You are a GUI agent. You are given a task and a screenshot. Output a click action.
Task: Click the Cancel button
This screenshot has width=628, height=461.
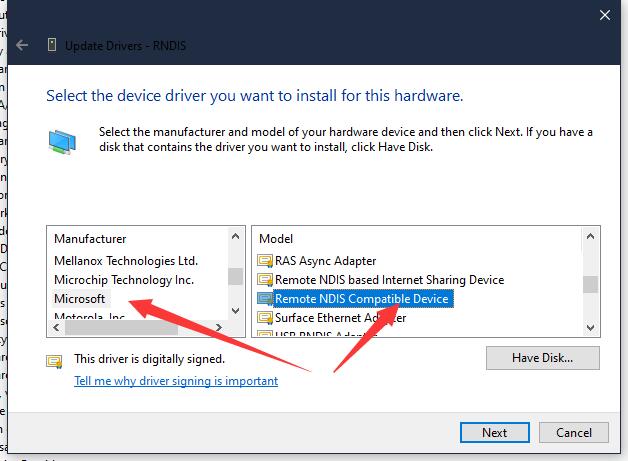tap(574, 433)
